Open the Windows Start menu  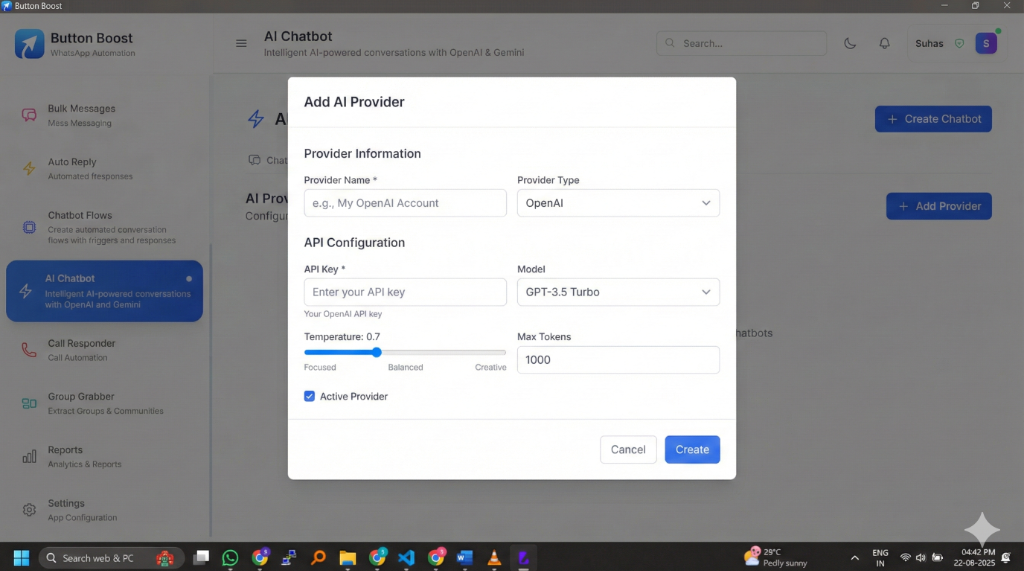tap(21, 558)
